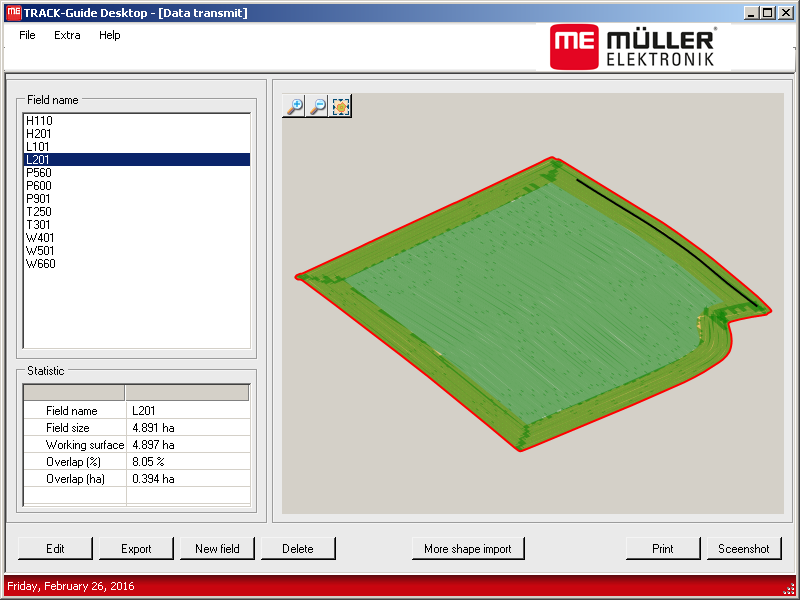Screen dimensions: 800x600
Task: Choose field W660 from Field name list
Action: [x=41, y=264]
